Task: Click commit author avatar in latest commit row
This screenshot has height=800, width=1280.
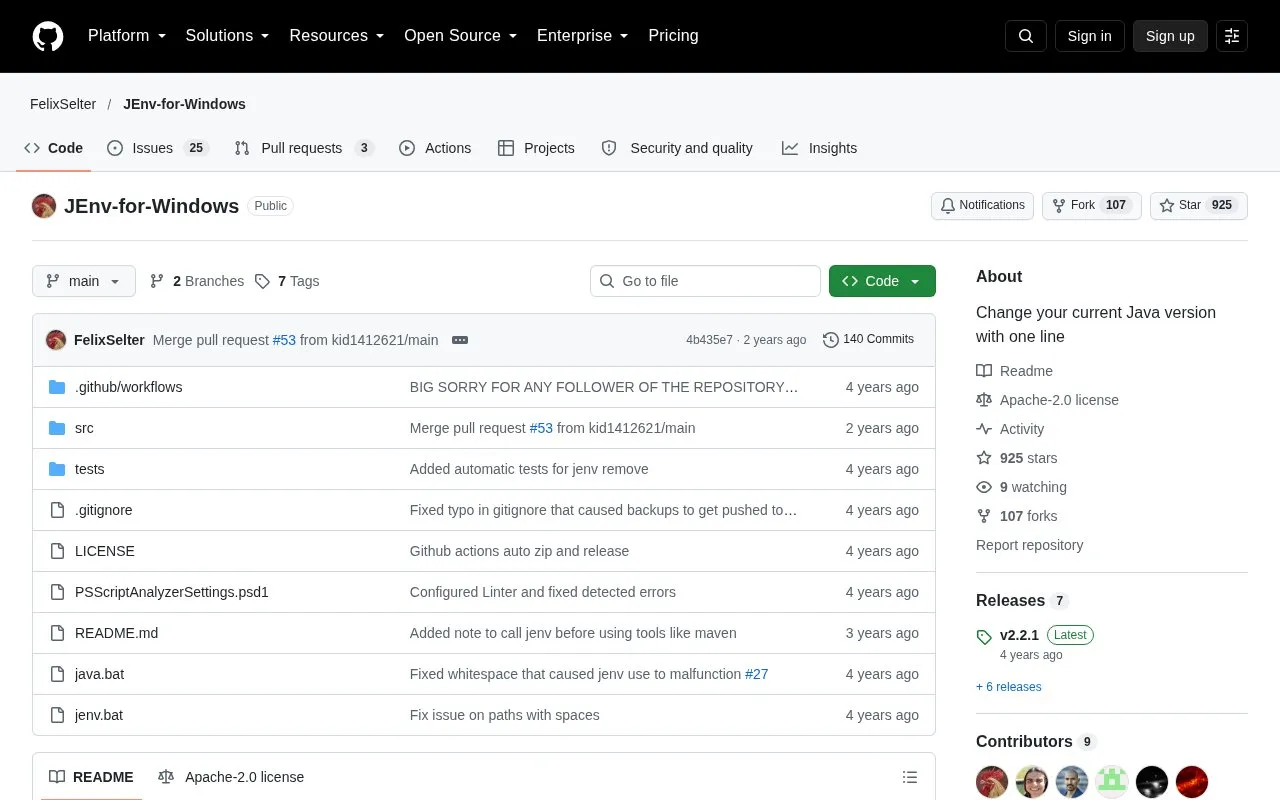Action: (x=56, y=340)
